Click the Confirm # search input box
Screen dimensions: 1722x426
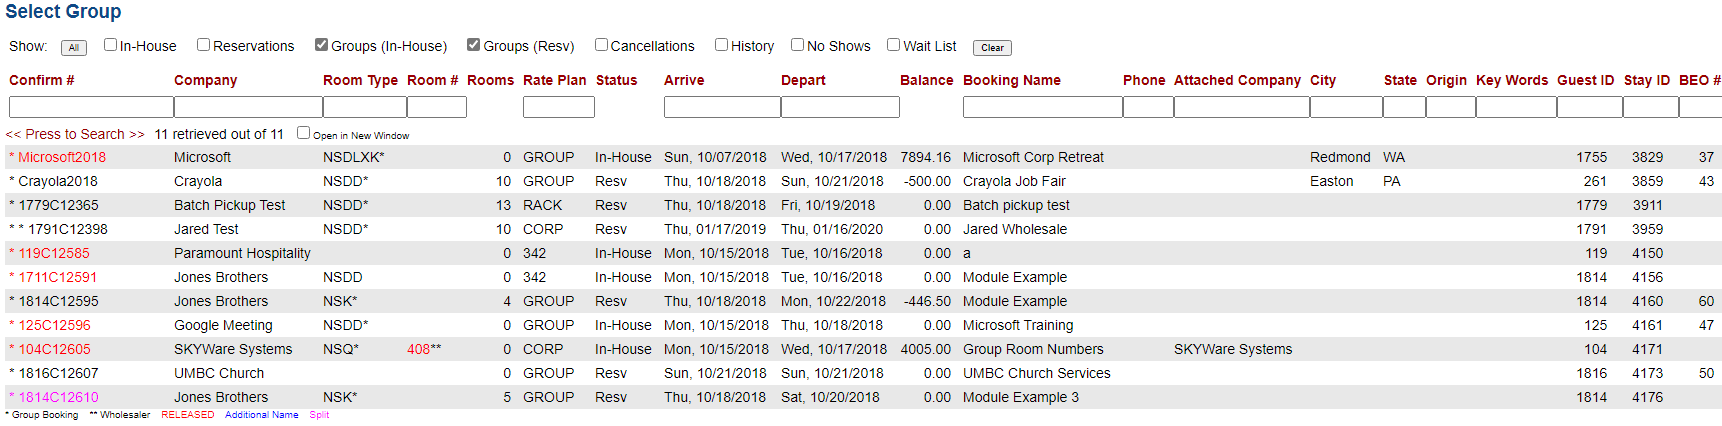(91, 107)
